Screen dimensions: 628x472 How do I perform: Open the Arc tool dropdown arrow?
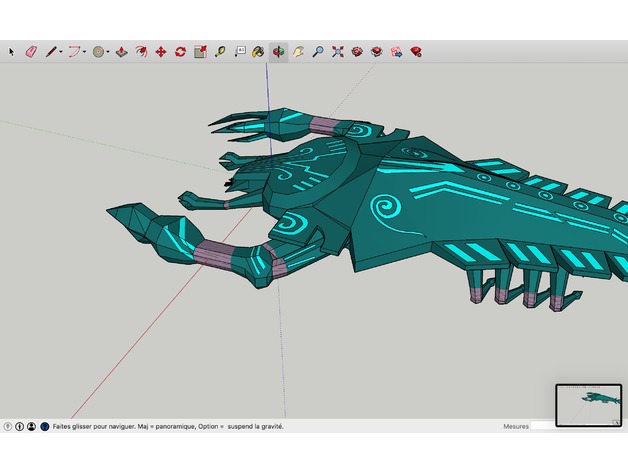coord(85,52)
